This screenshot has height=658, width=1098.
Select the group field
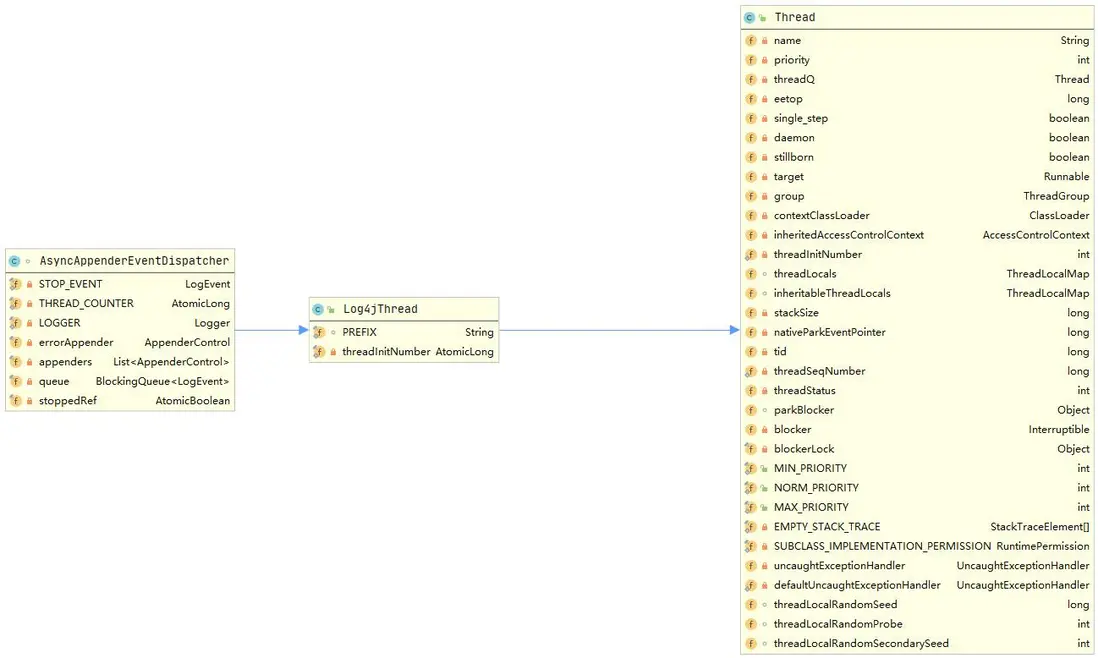point(917,197)
